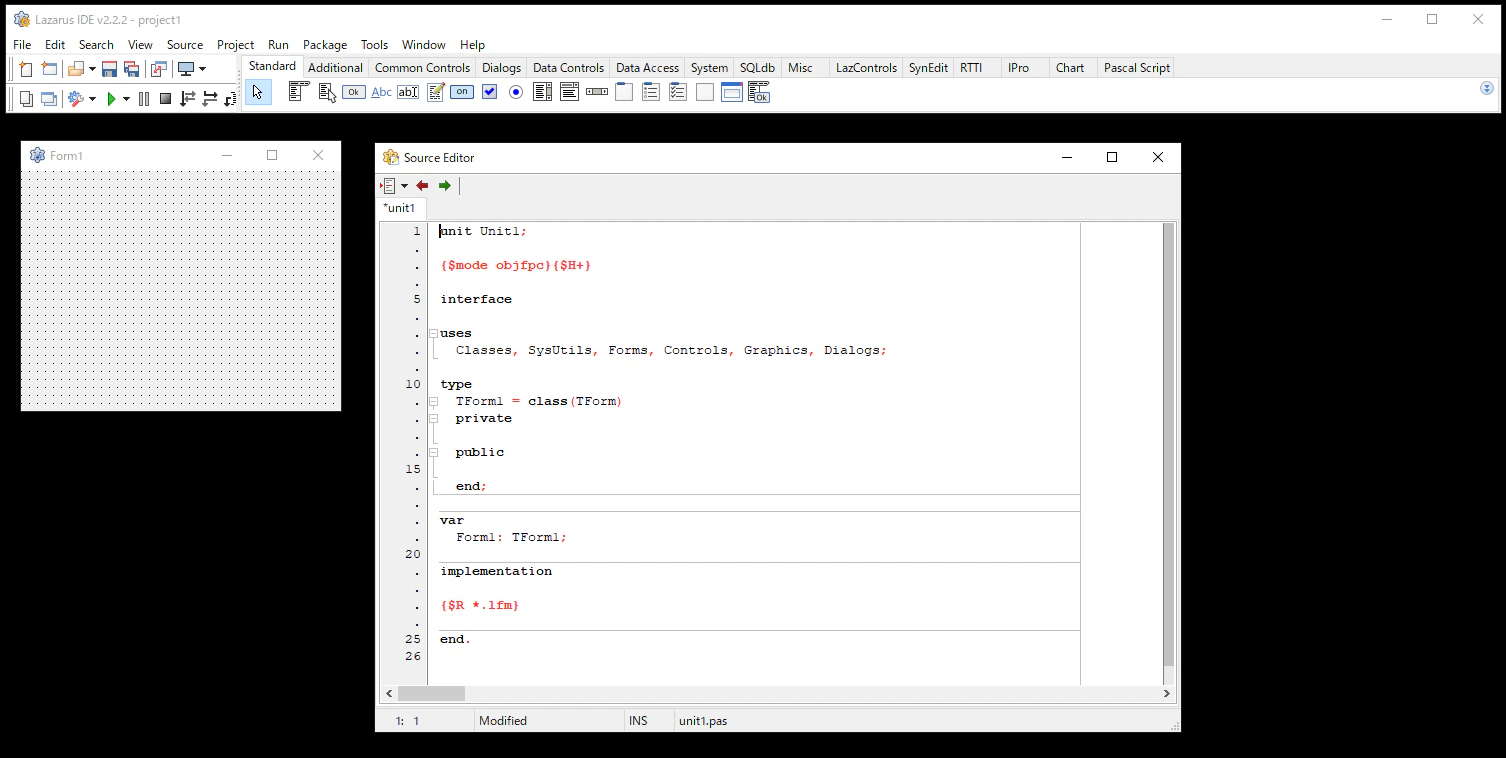Open the Project menu
This screenshot has height=758, width=1506.
pos(235,45)
